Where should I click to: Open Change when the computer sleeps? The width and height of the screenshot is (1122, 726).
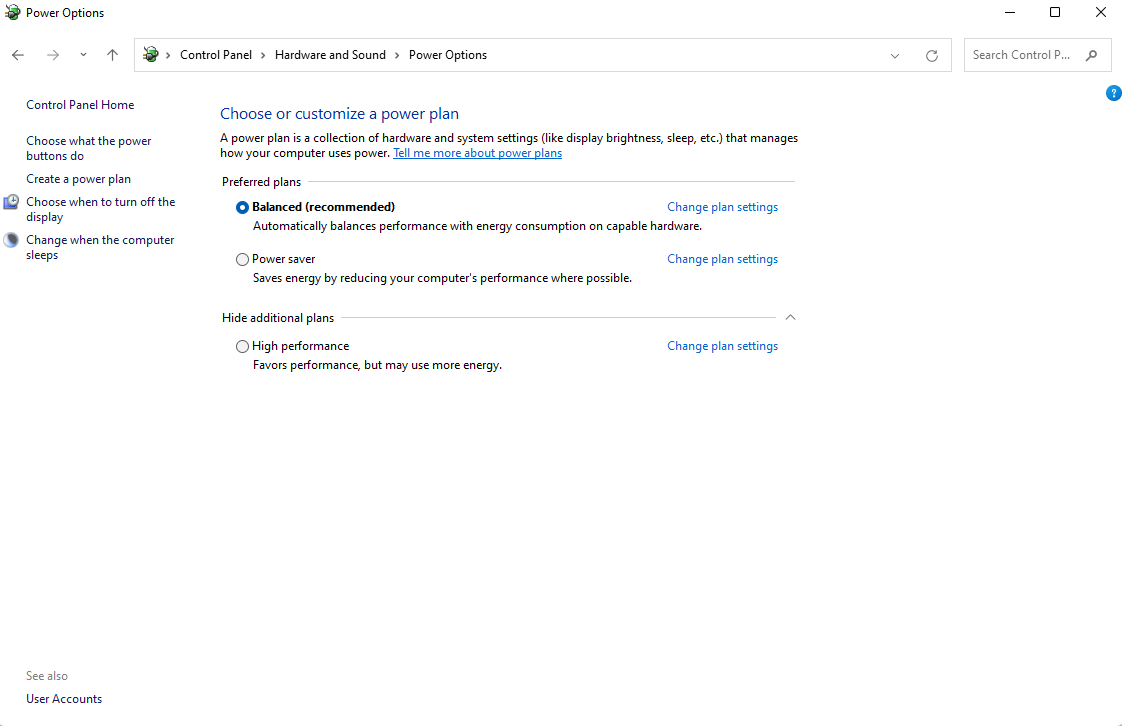pos(100,247)
